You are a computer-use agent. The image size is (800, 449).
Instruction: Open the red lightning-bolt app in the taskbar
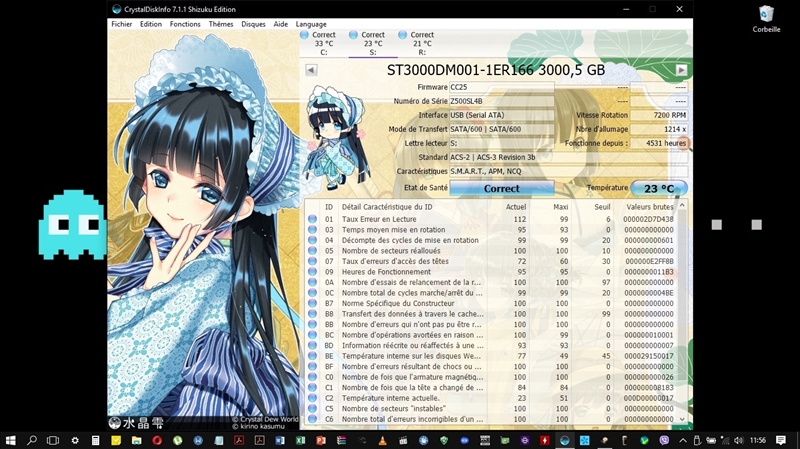[x=544, y=440]
